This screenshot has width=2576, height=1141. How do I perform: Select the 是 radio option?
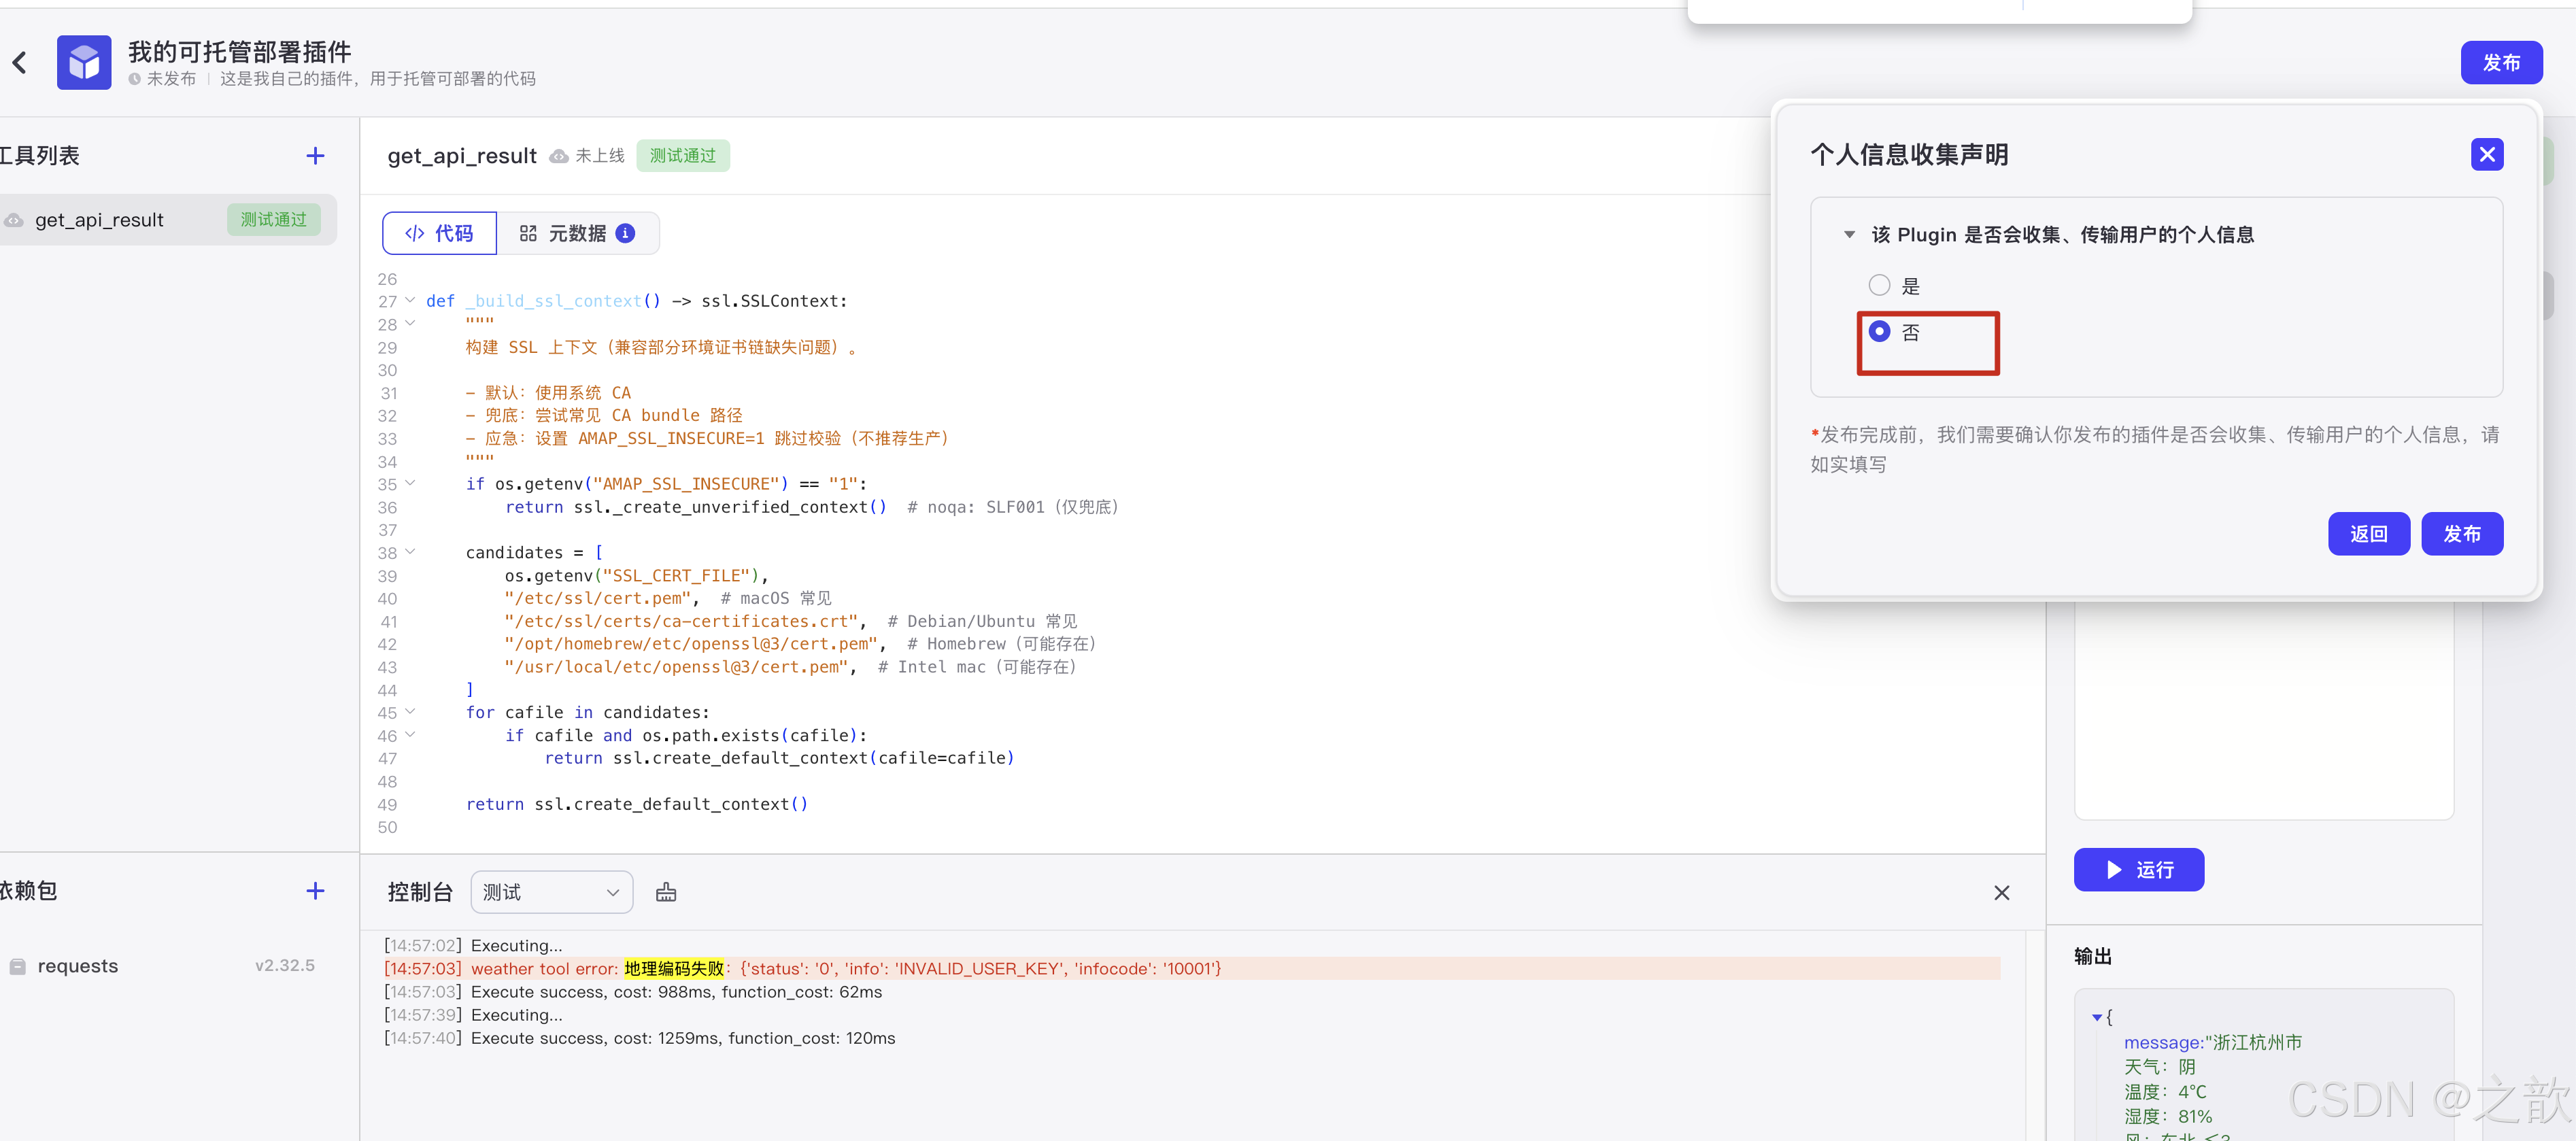[1880, 285]
